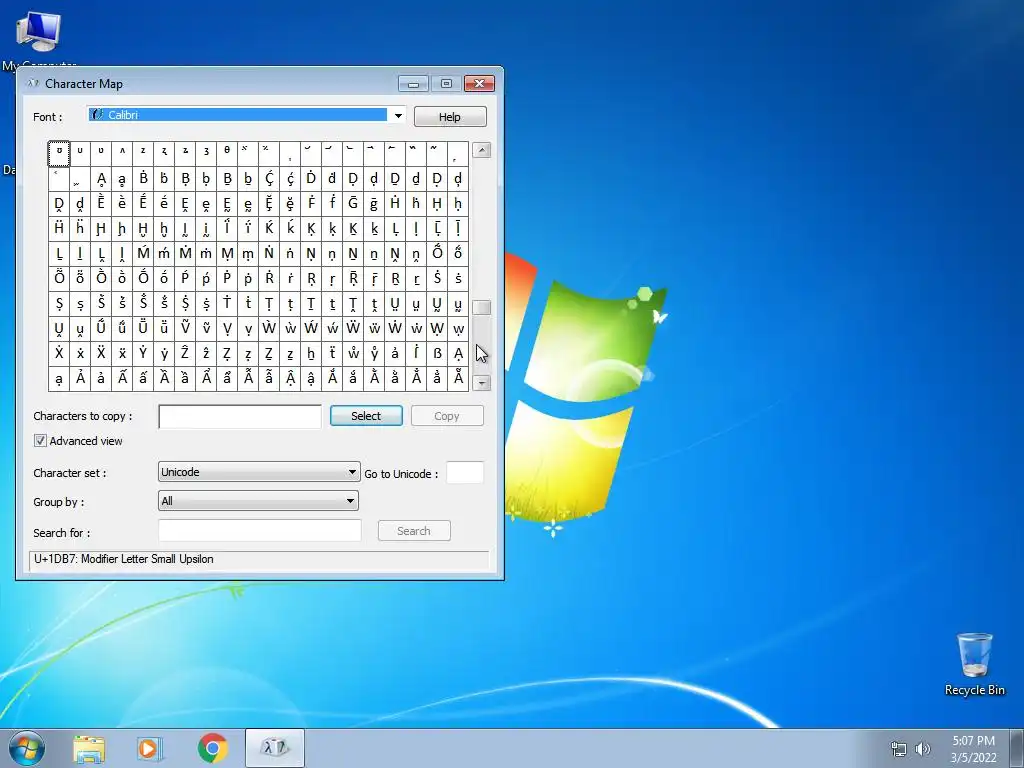
Task: Select the Ẏ (Y with dot) character
Action: tap(143, 353)
